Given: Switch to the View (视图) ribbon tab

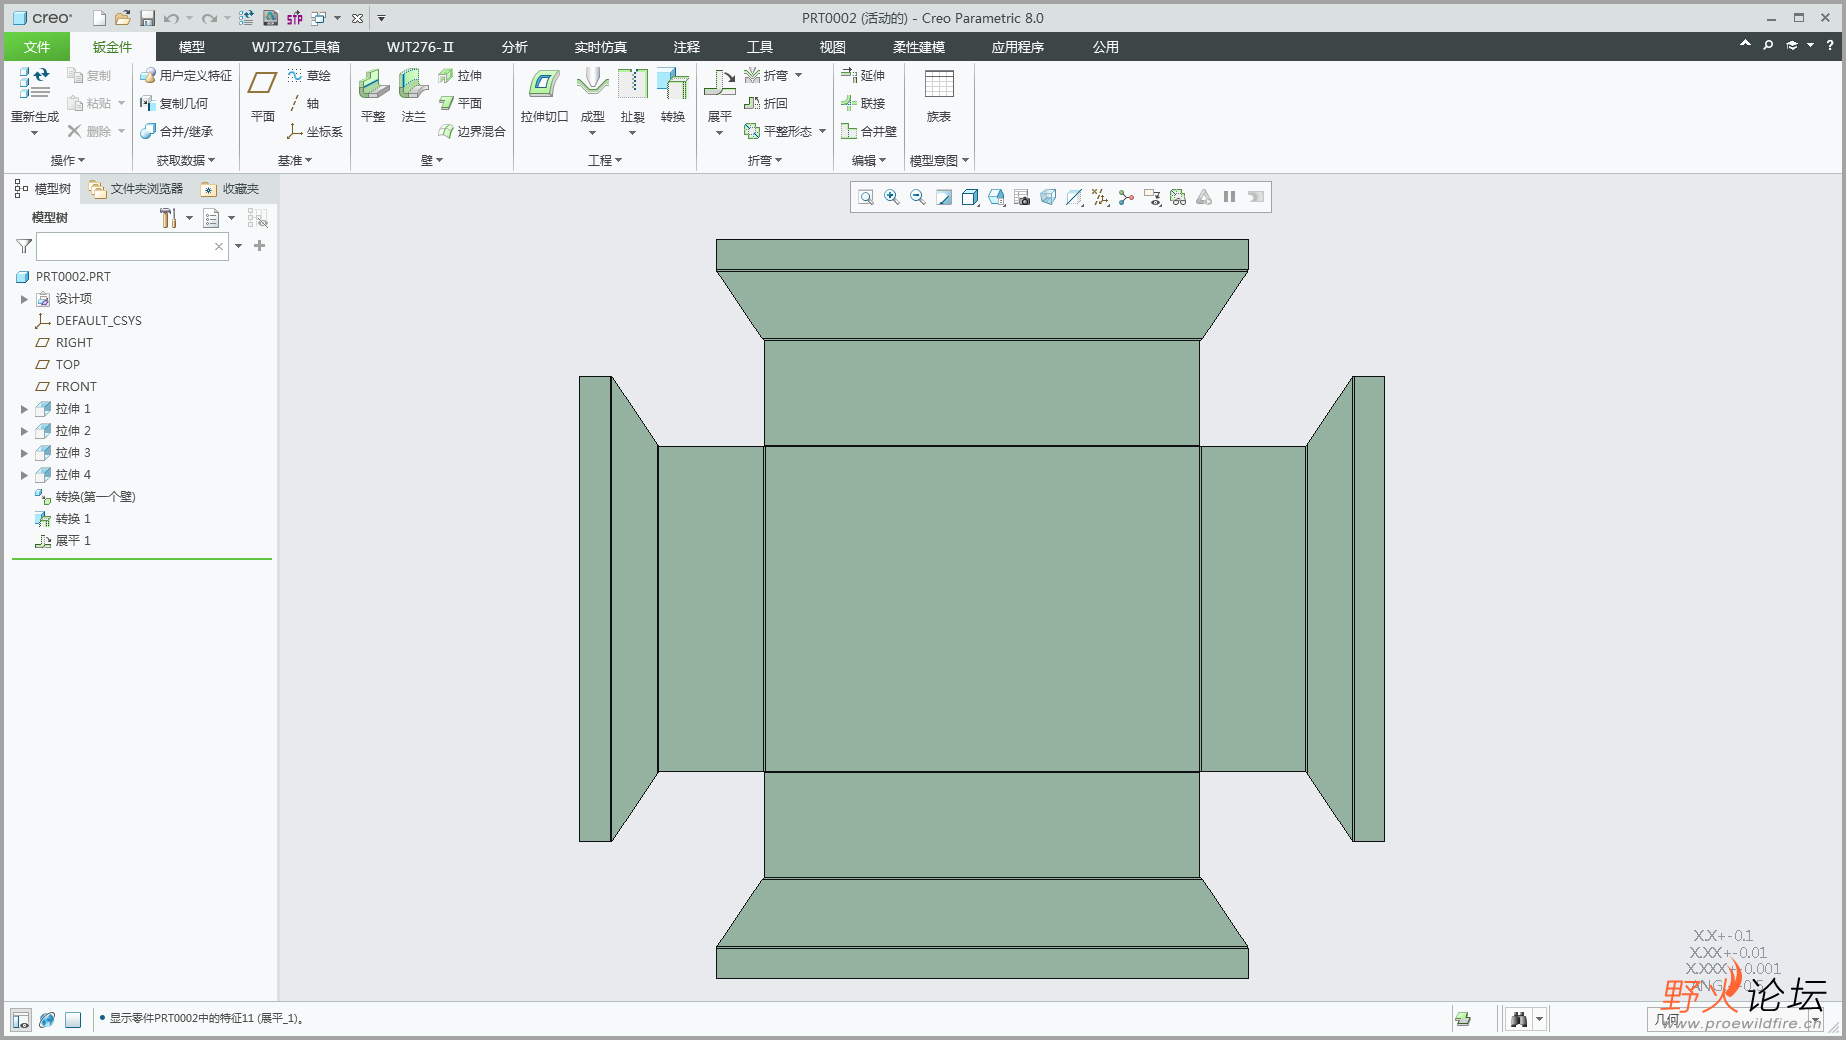Looking at the screenshot, I should pos(833,47).
